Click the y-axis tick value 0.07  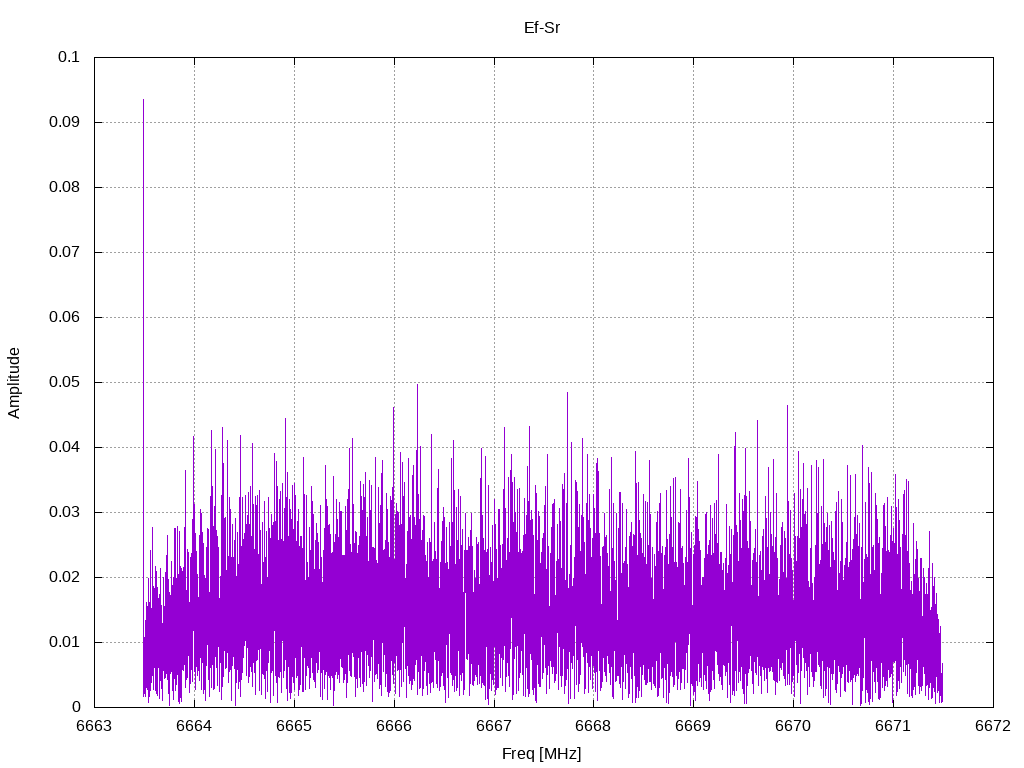point(64,252)
